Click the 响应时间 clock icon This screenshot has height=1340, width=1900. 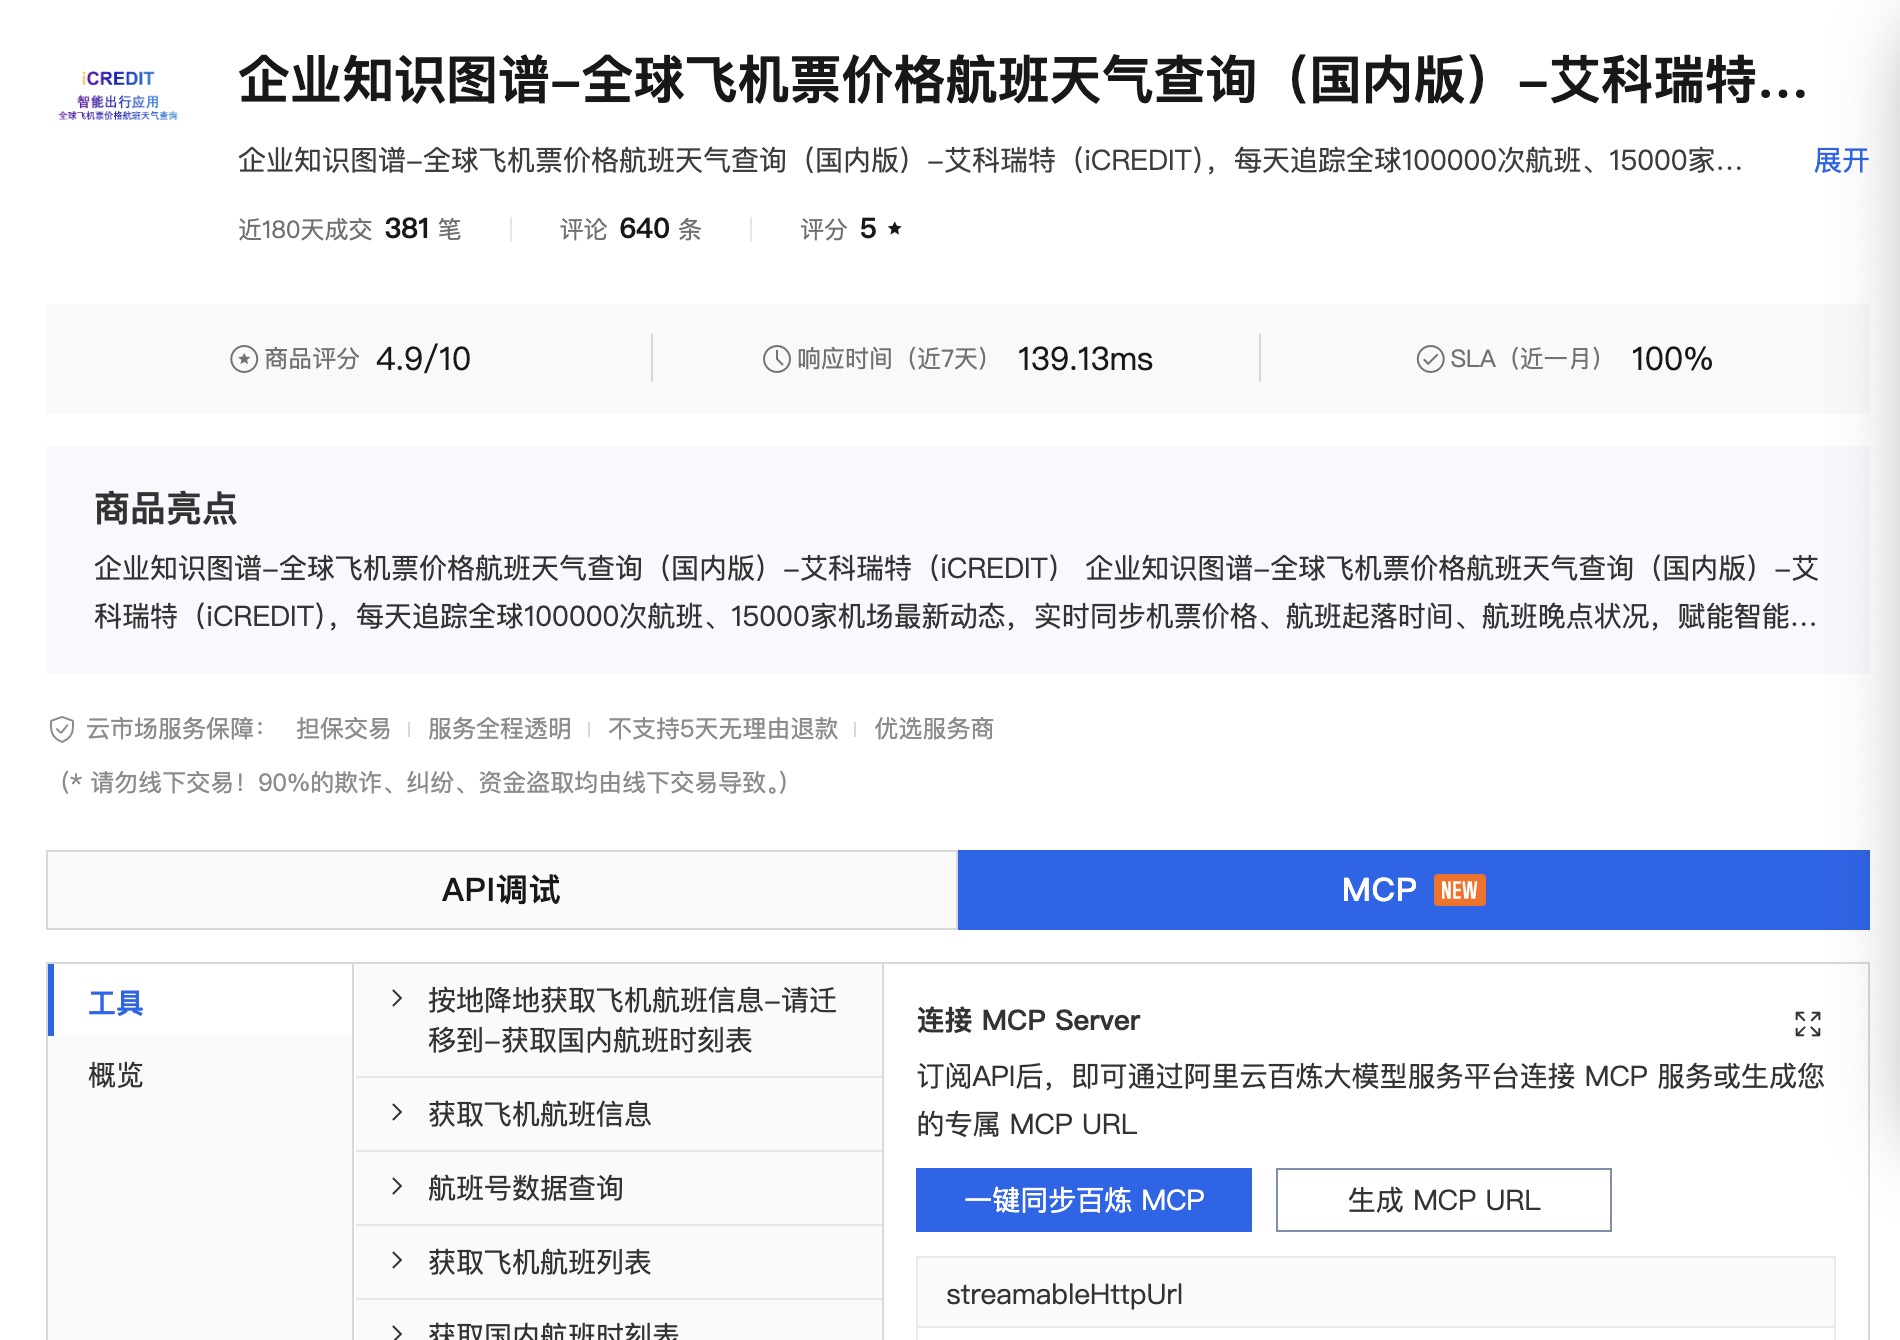pyautogui.click(x=777, y=359)
